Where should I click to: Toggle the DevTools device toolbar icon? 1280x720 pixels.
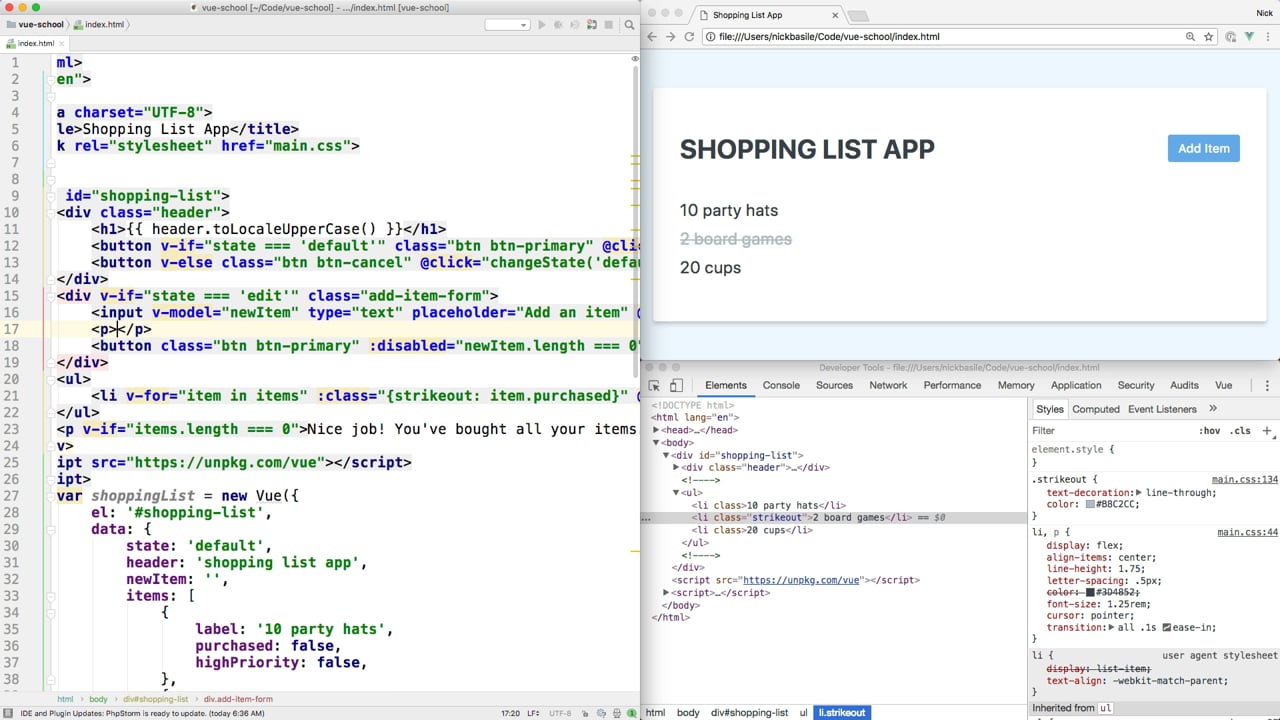point(675,385)
